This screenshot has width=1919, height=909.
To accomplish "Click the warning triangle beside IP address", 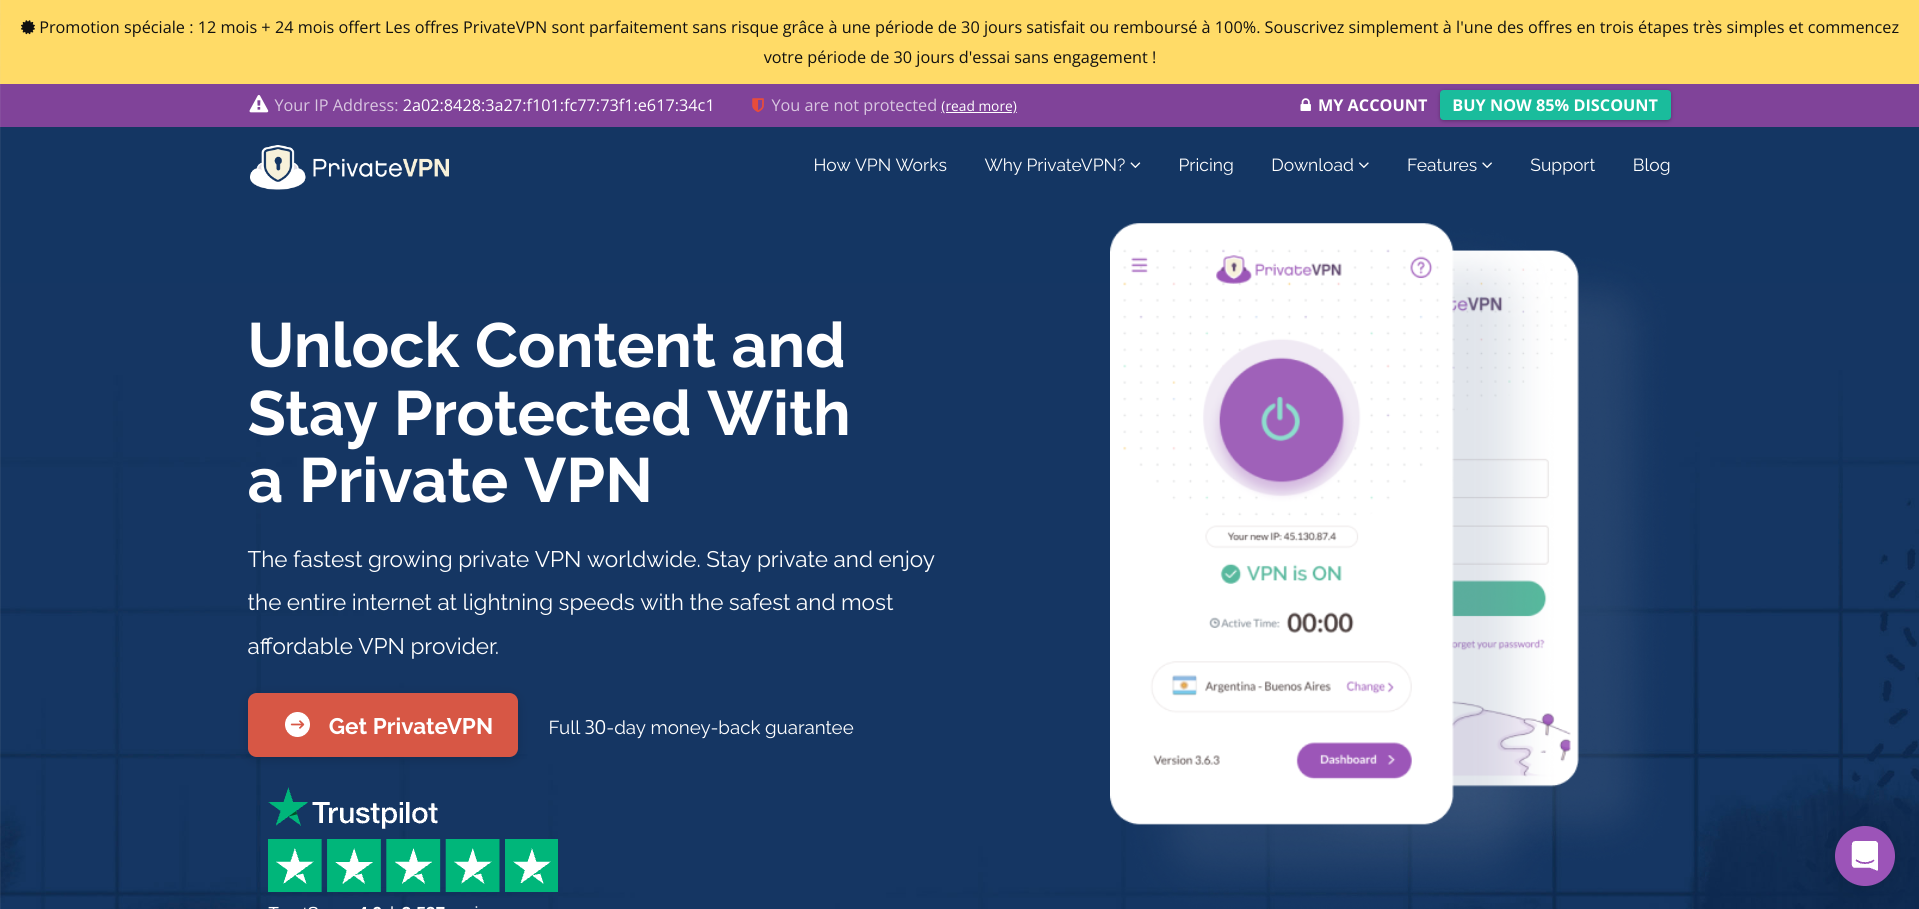I will pyautogui.click(x=258, y=104).
